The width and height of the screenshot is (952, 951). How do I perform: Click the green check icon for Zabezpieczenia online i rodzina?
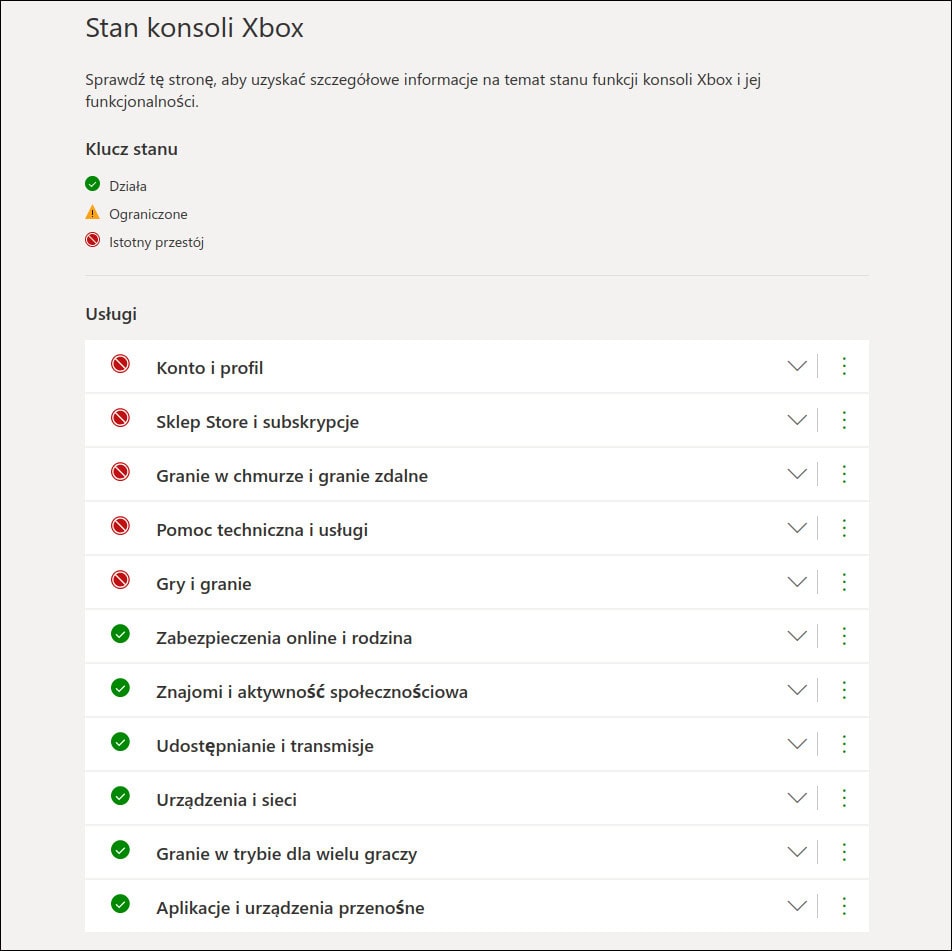[120, 637]
